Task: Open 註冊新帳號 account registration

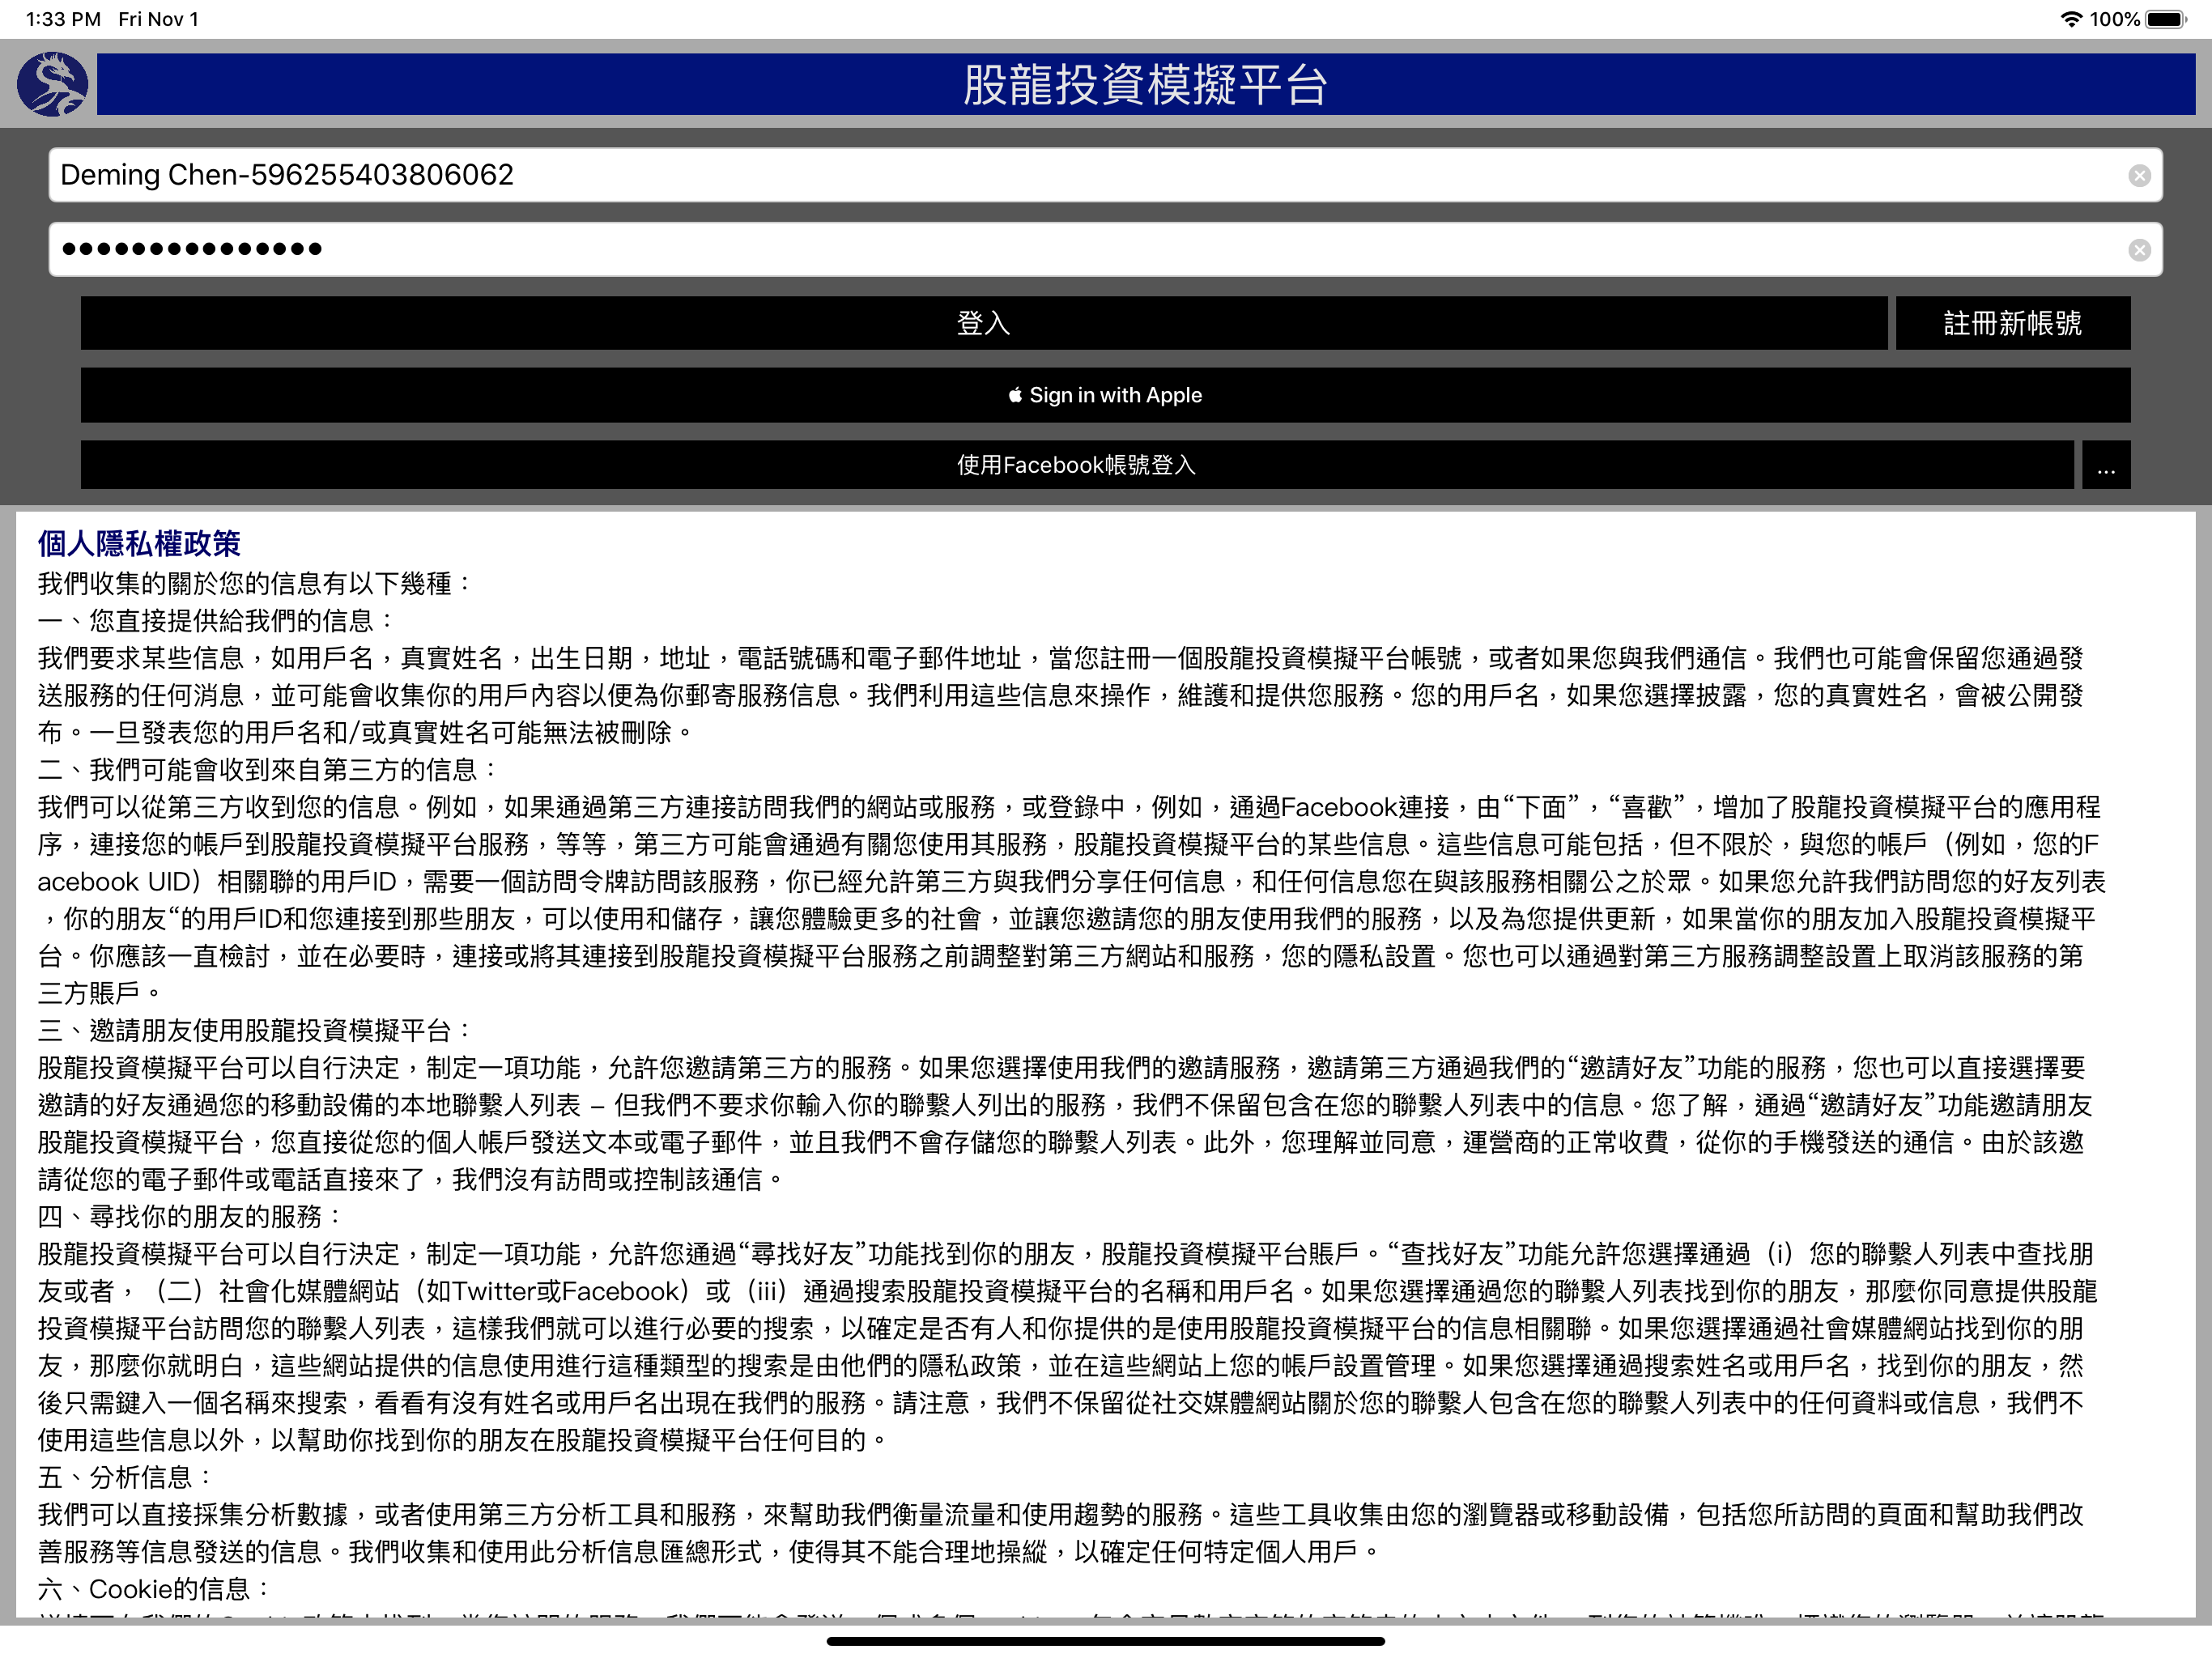Action: coord(2013,323)
